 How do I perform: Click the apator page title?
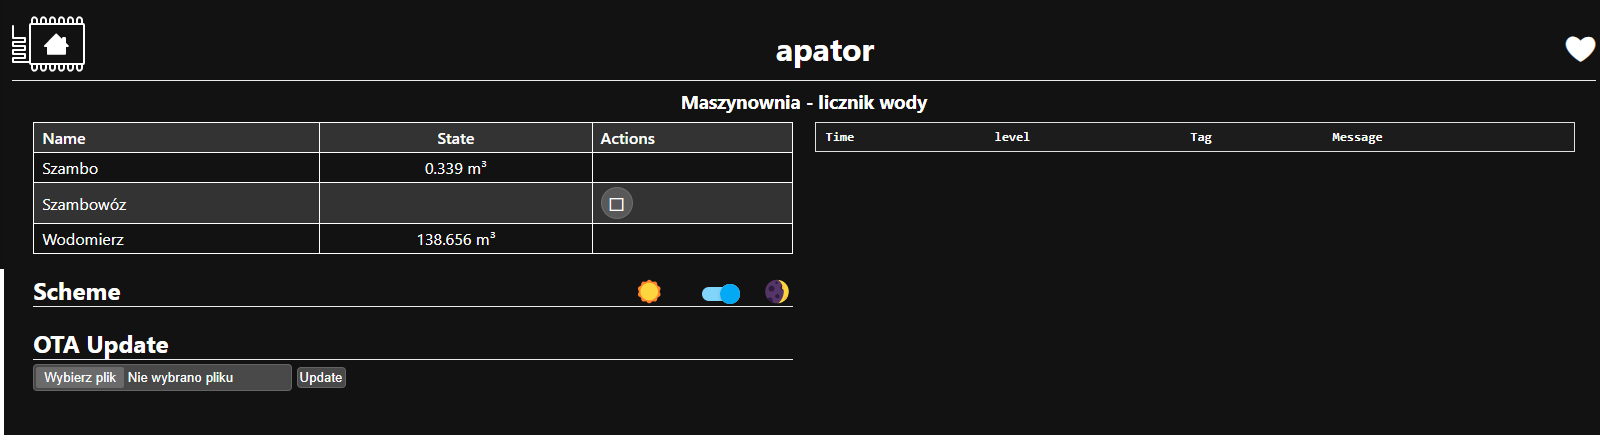825,50
